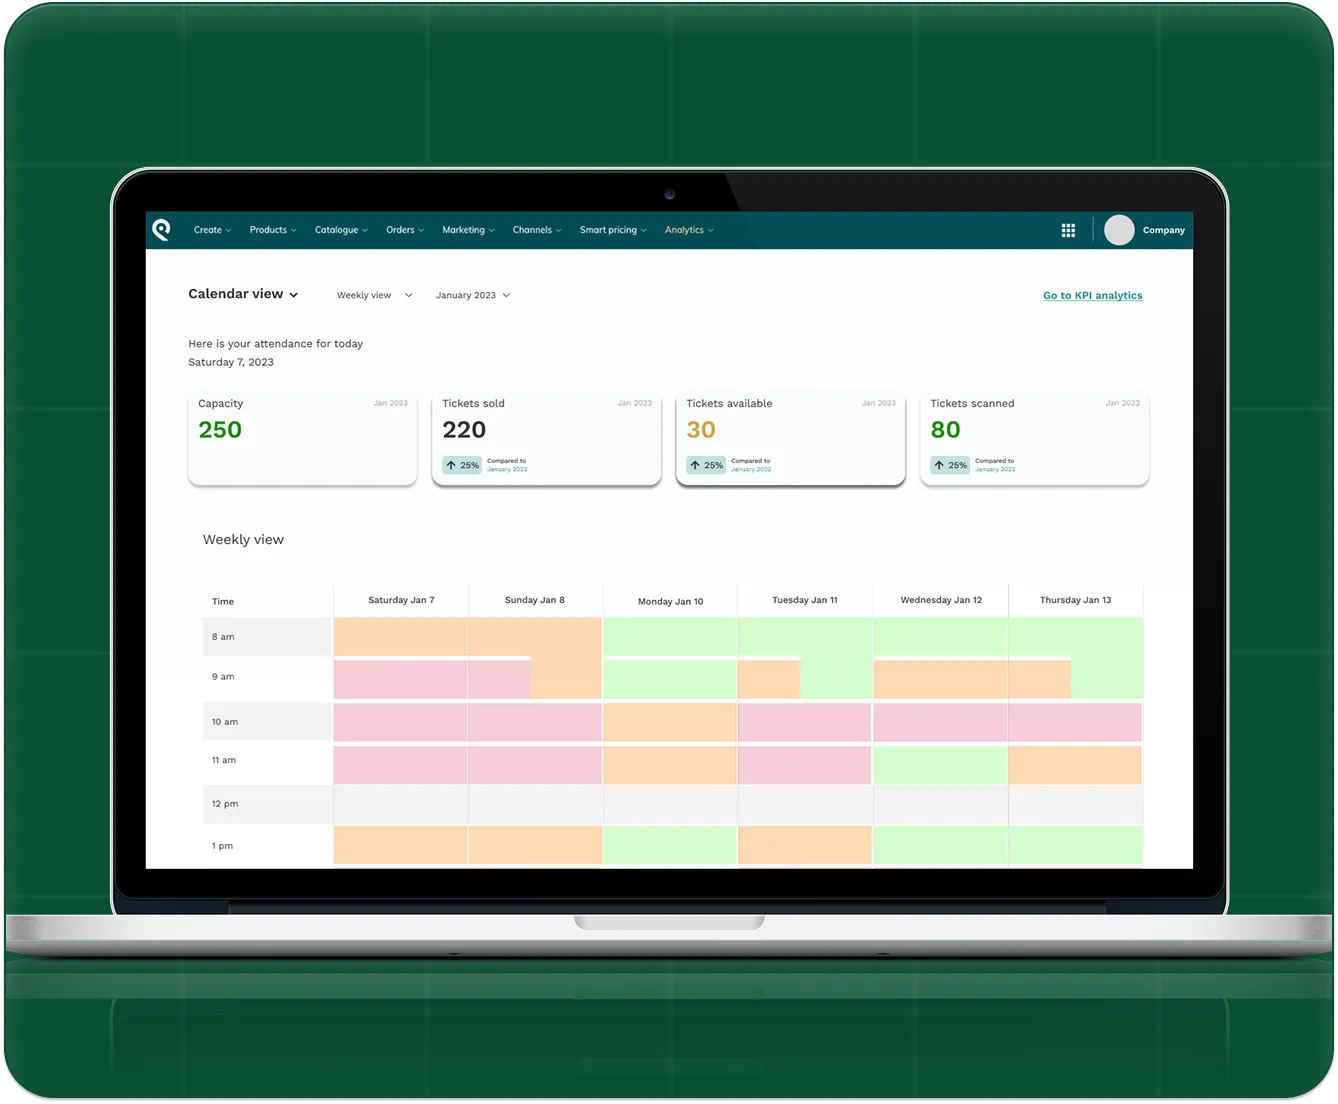Image resolution: width=1338 pixels, height=1104 pixels.
Task: Click the Sunday Jan 8 column header
Action: tap(534, 600)
